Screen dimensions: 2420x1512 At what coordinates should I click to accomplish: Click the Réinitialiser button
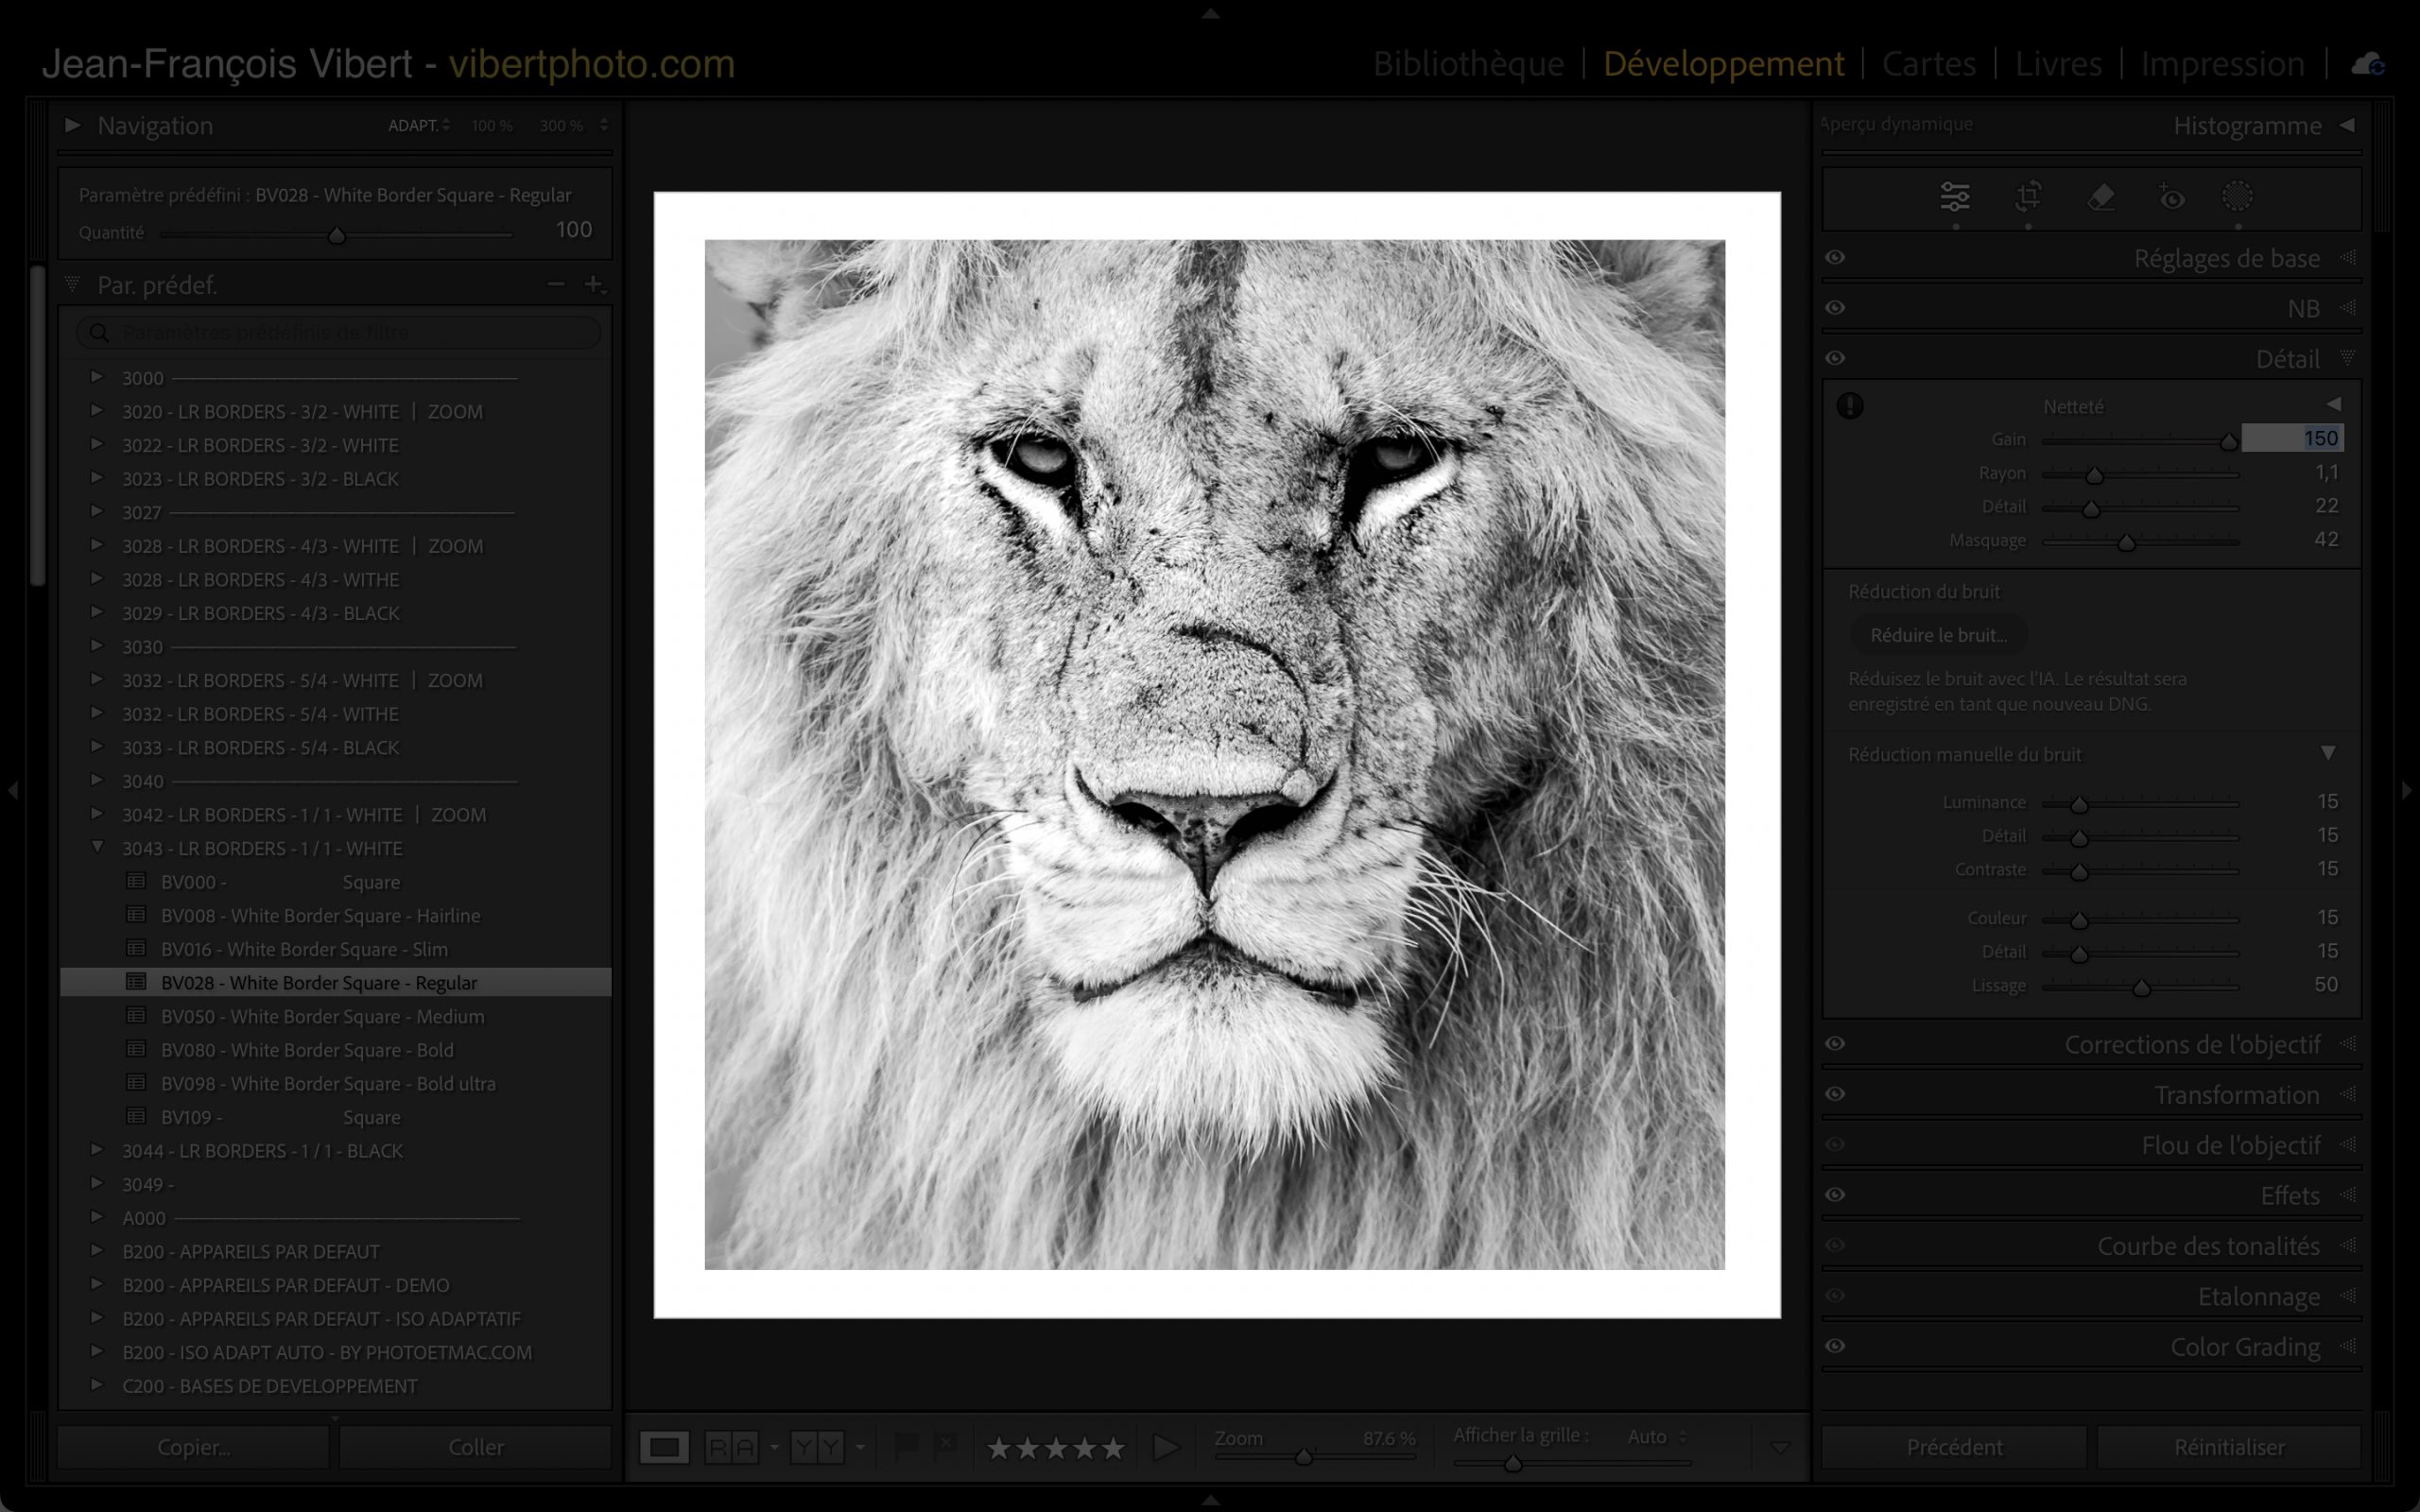click(x=2228, y=1447)
